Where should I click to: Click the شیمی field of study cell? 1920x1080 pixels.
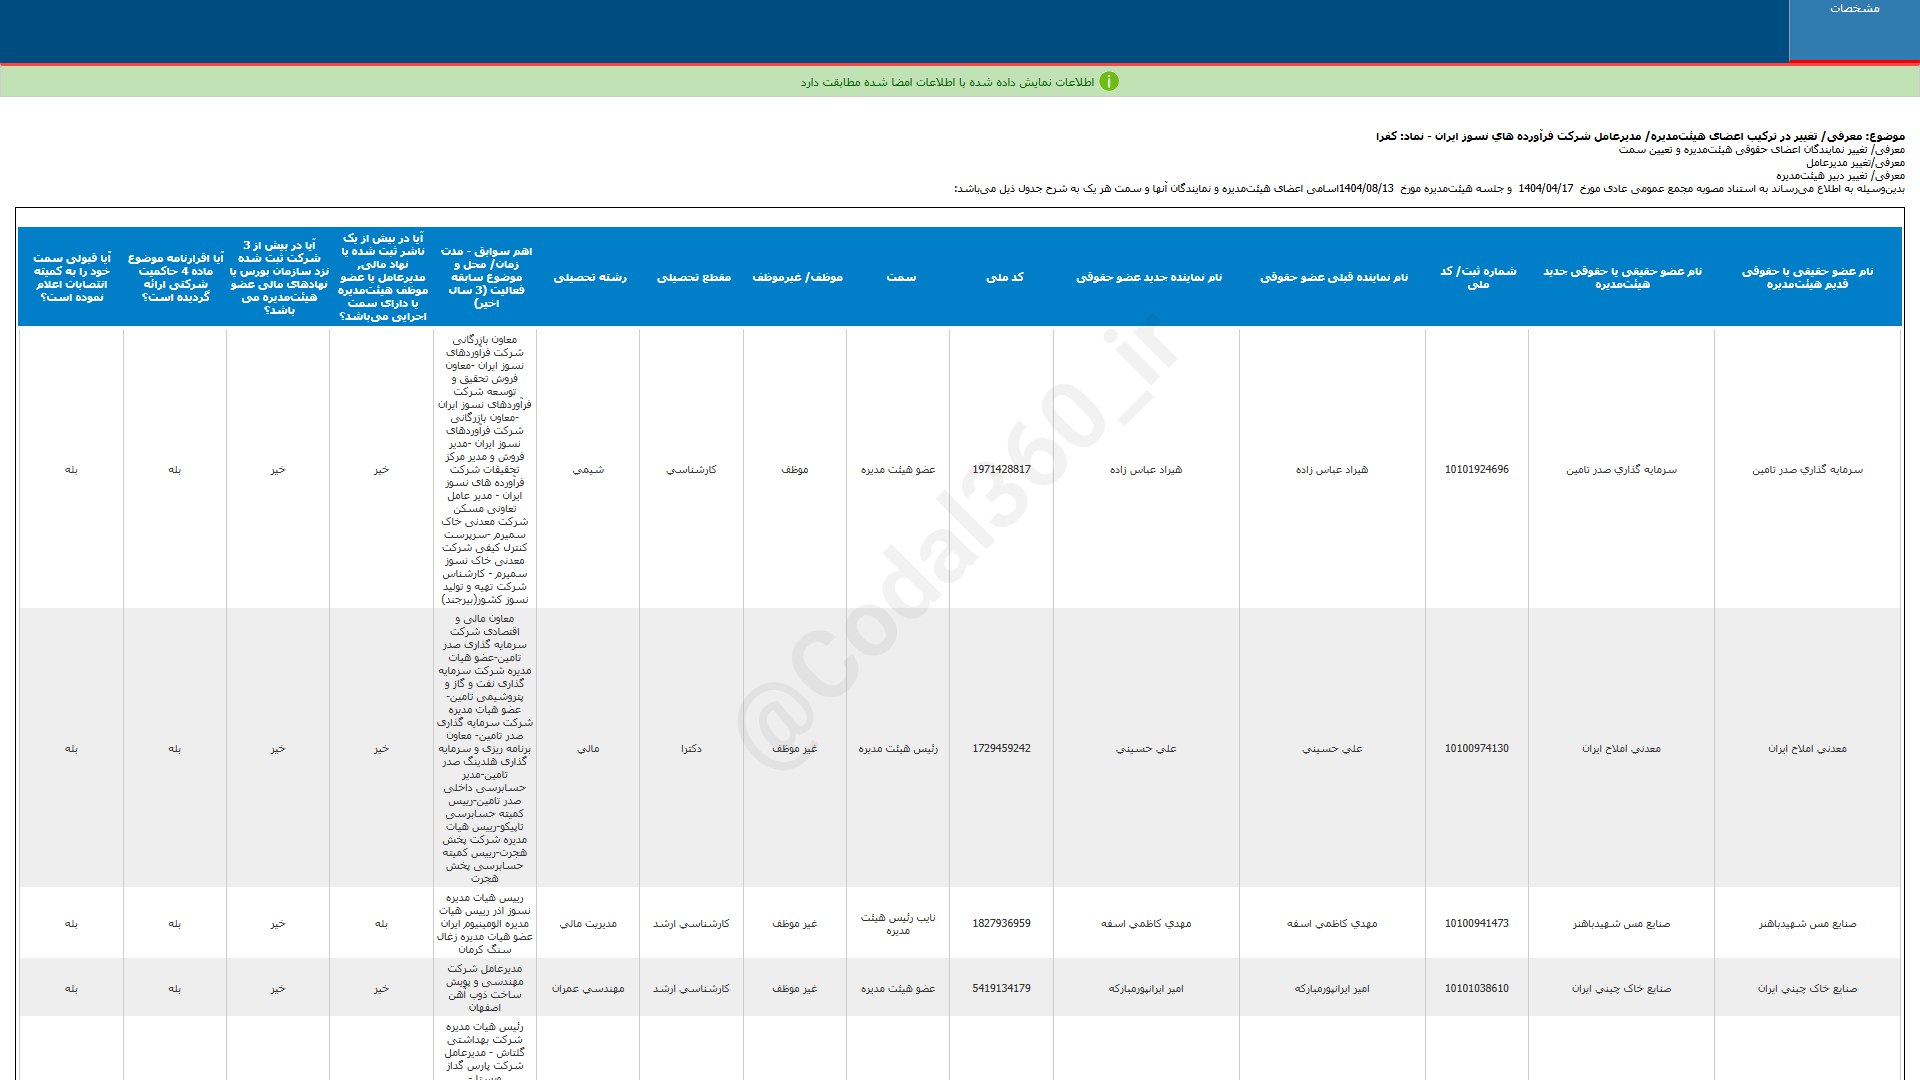pyautogui.click(x=588, y=469)
